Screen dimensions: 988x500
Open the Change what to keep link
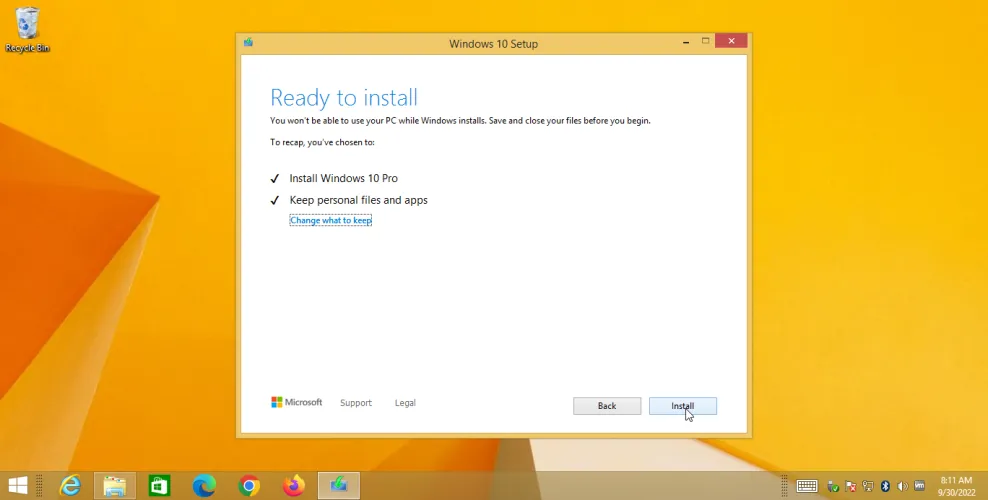(330, 220)
